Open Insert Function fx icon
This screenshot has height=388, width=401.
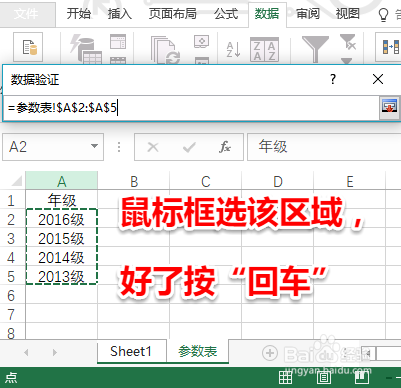(225, 147)
